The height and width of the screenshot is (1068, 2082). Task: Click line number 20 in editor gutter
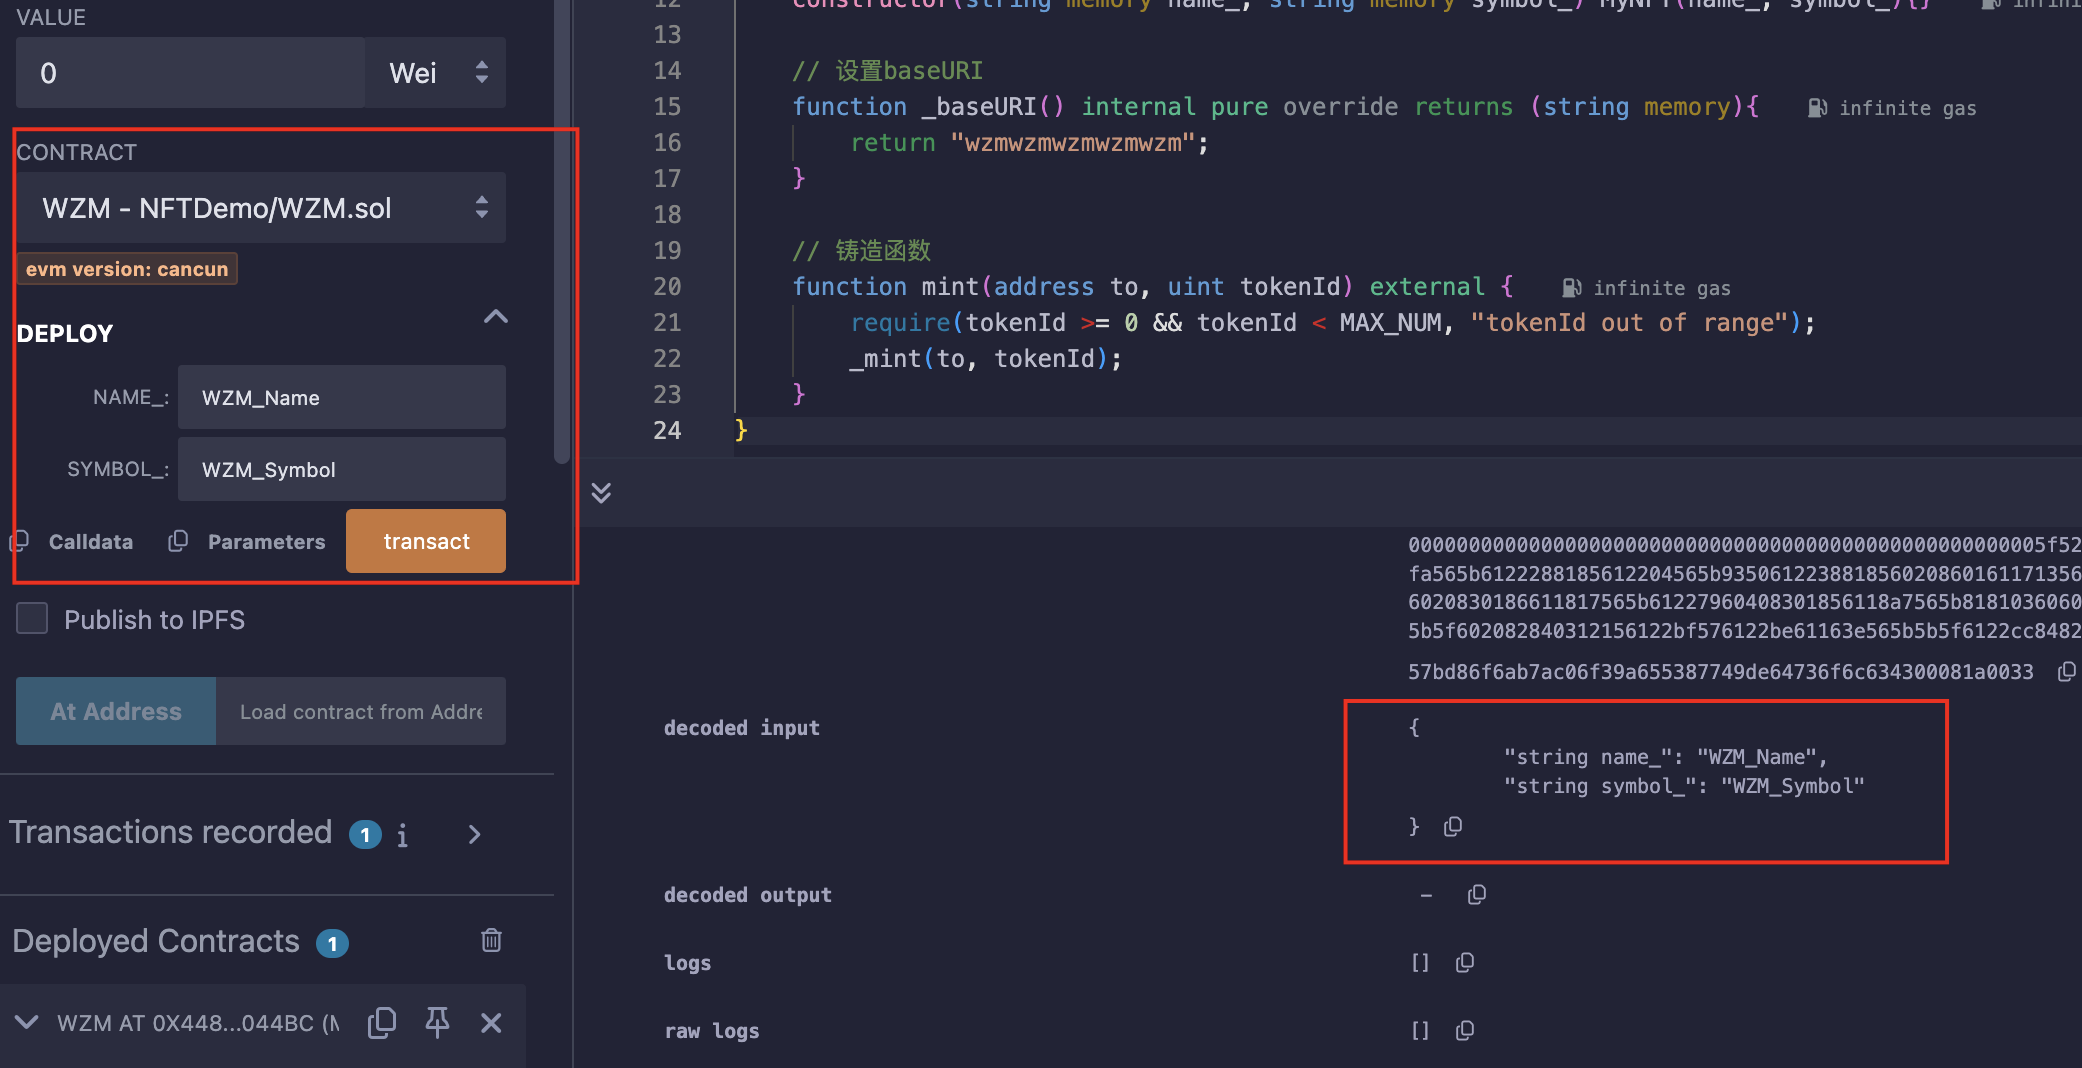[667, 287]
